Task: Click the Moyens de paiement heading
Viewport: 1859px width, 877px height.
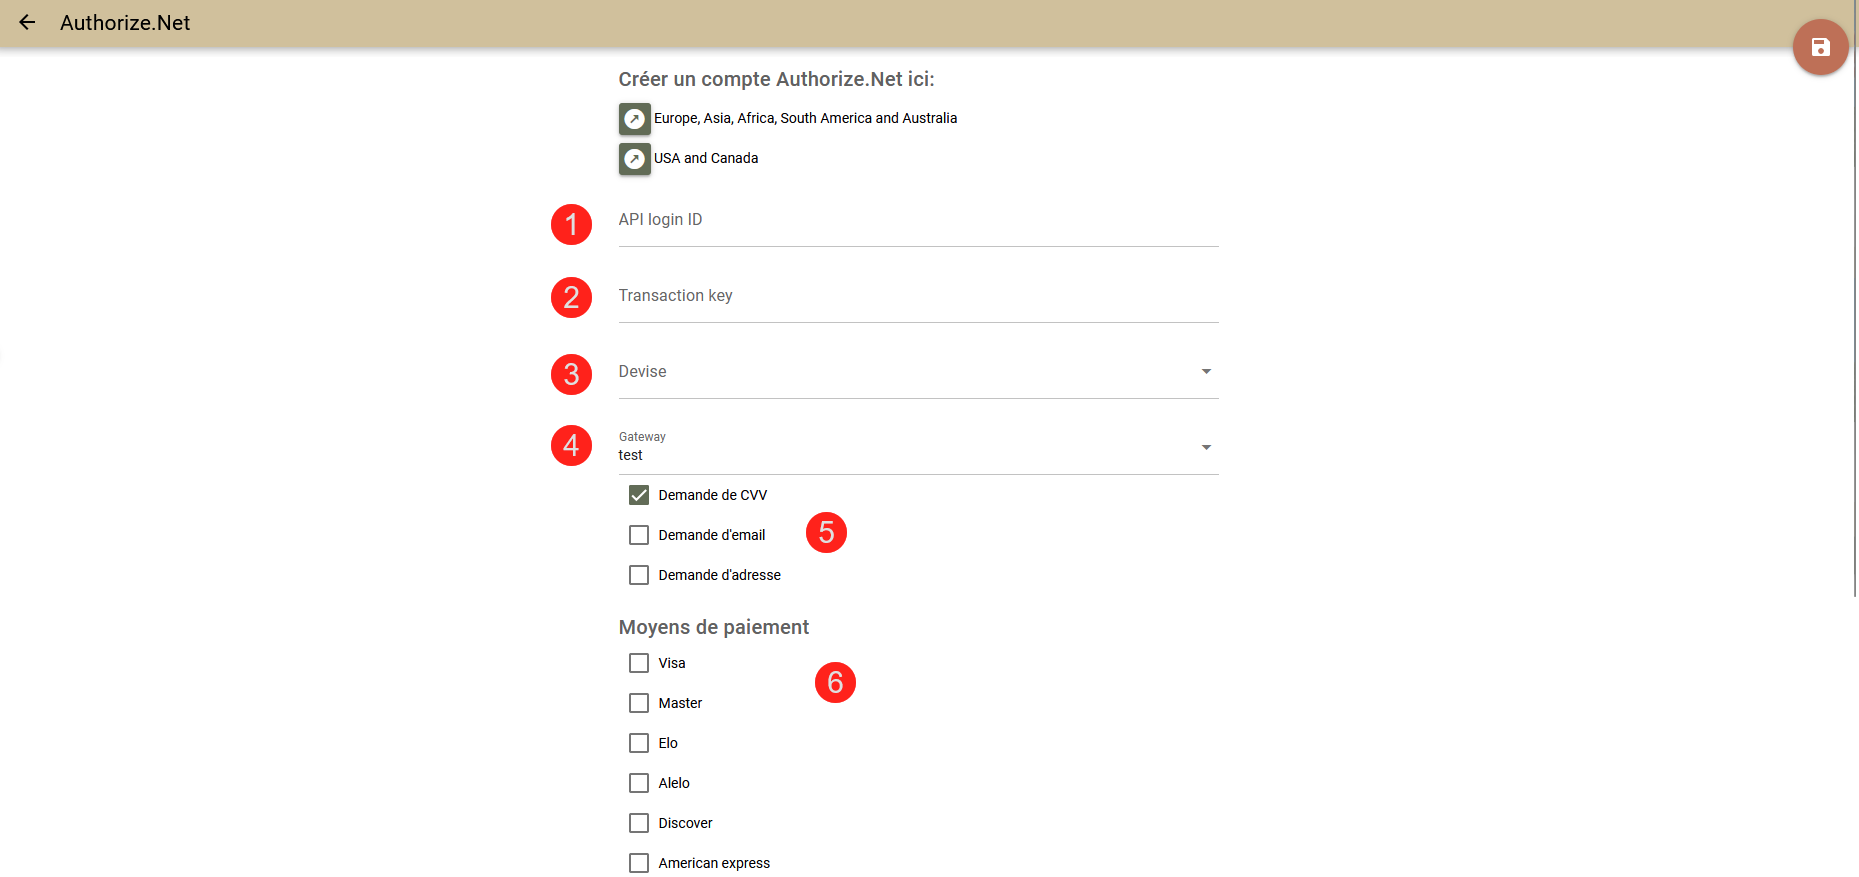Action: coord(714,627)
